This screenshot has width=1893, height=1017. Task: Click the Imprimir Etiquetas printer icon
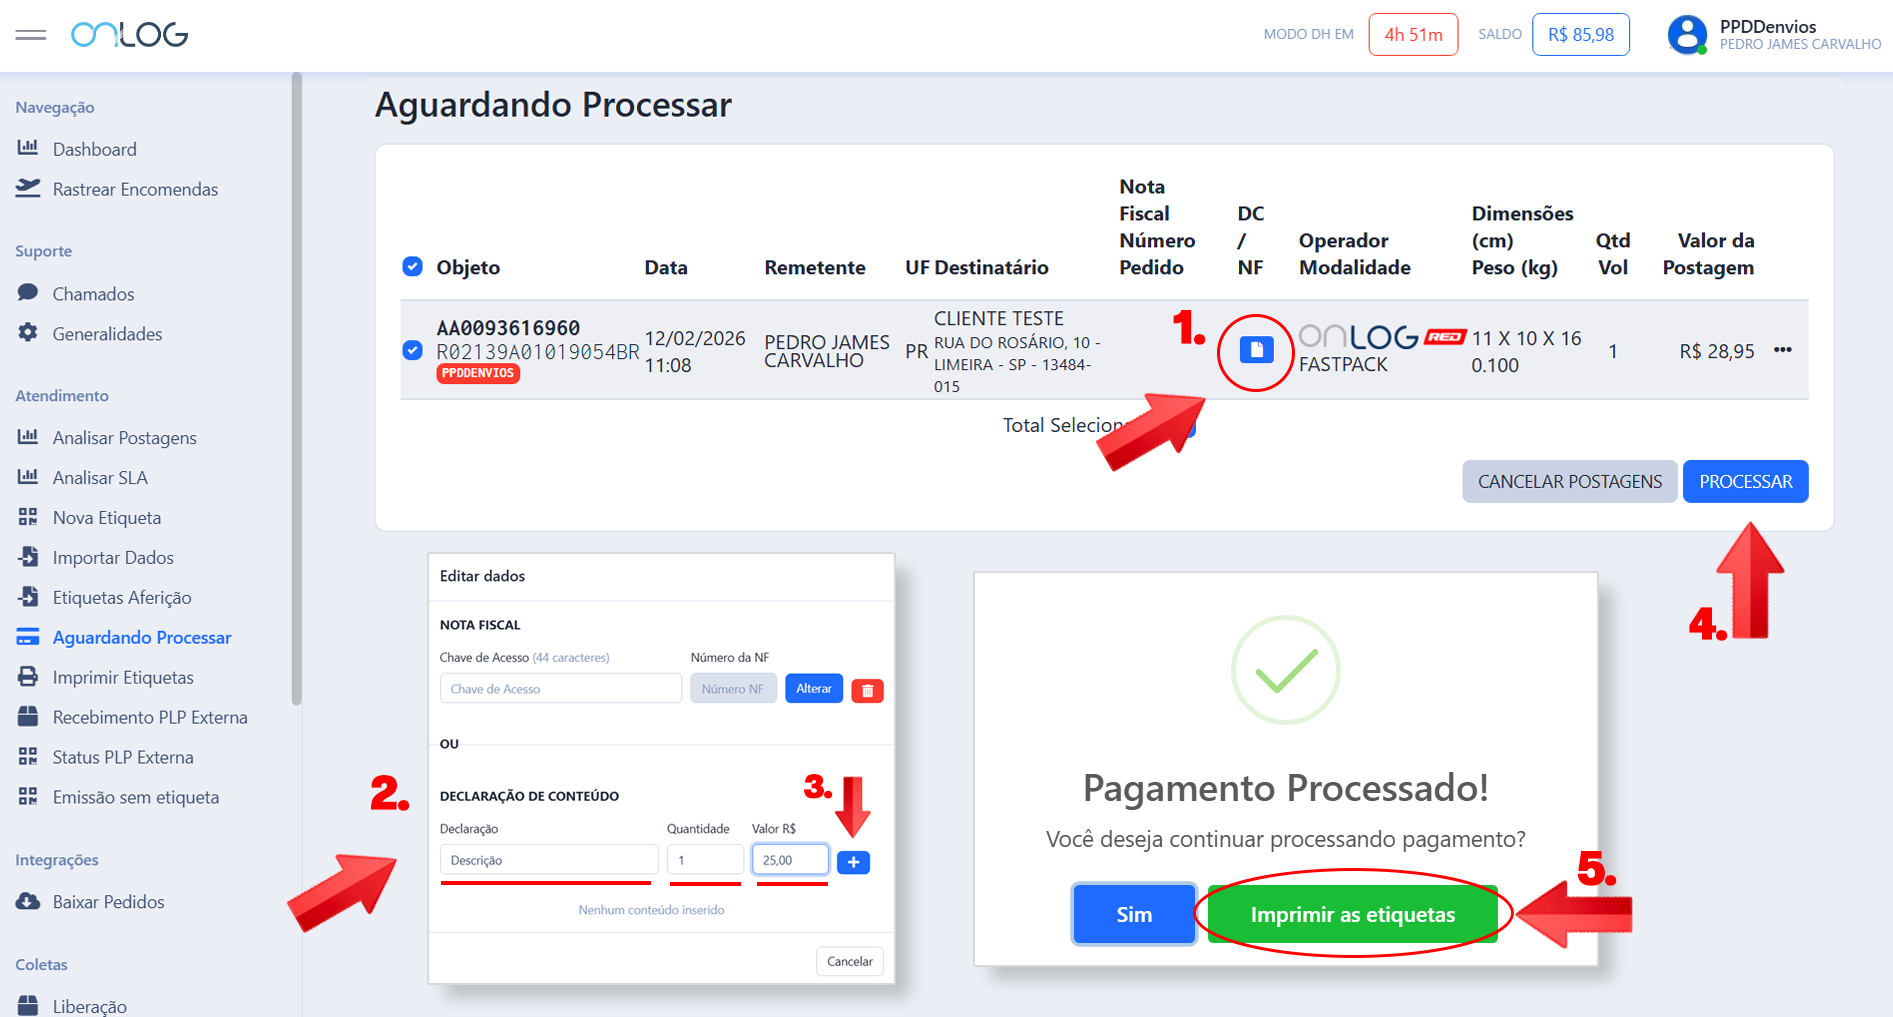(x=28, y=677)
